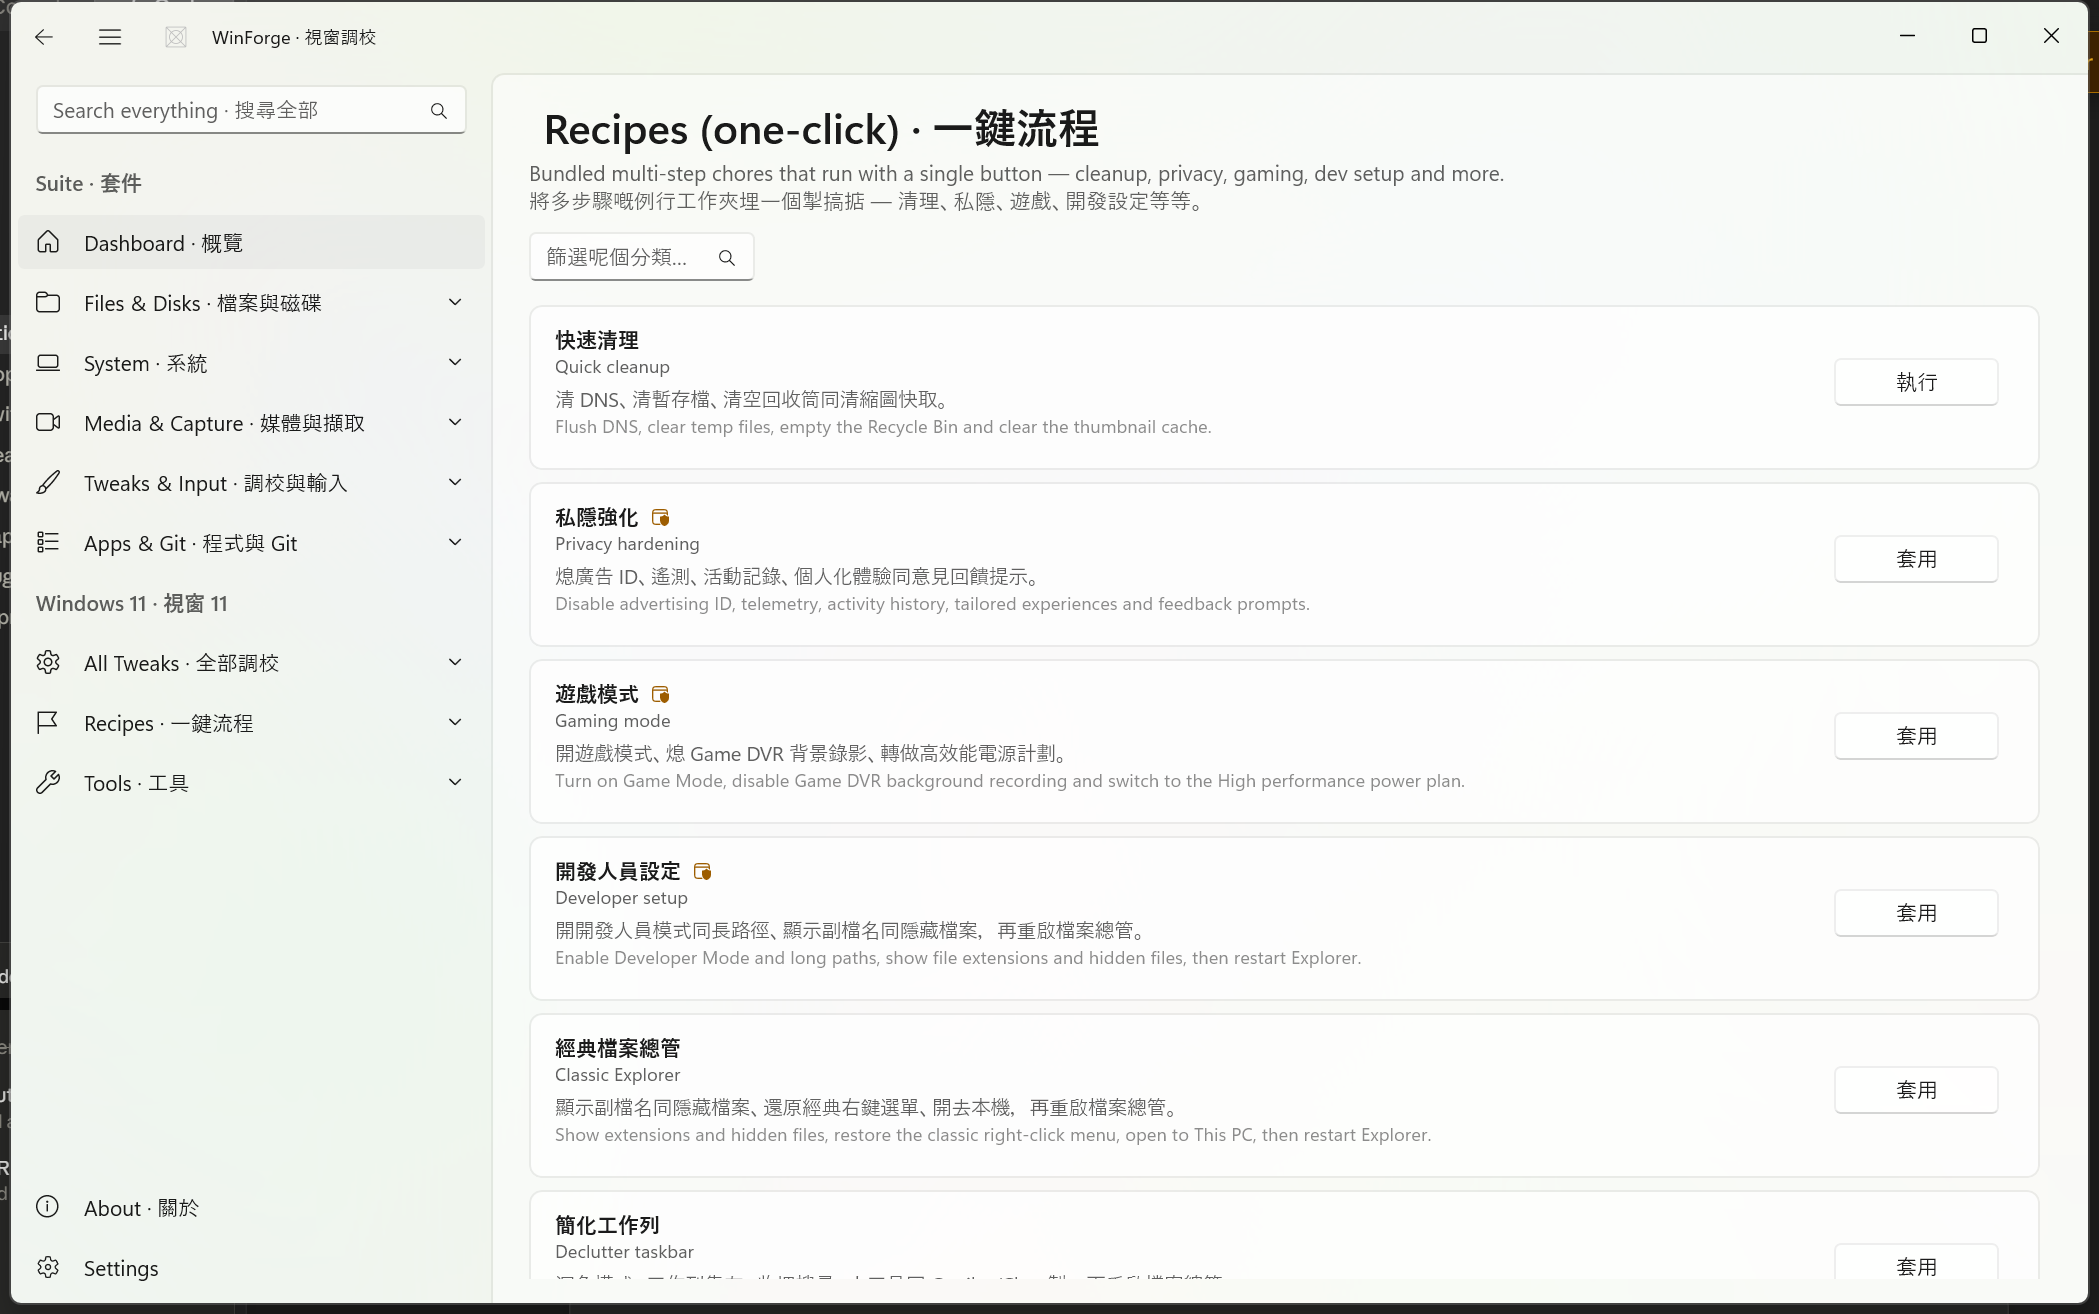Screen dimensions: 2099x1314
Task: Click the Tweaks & Input pen icon
Action: (48, 482)
